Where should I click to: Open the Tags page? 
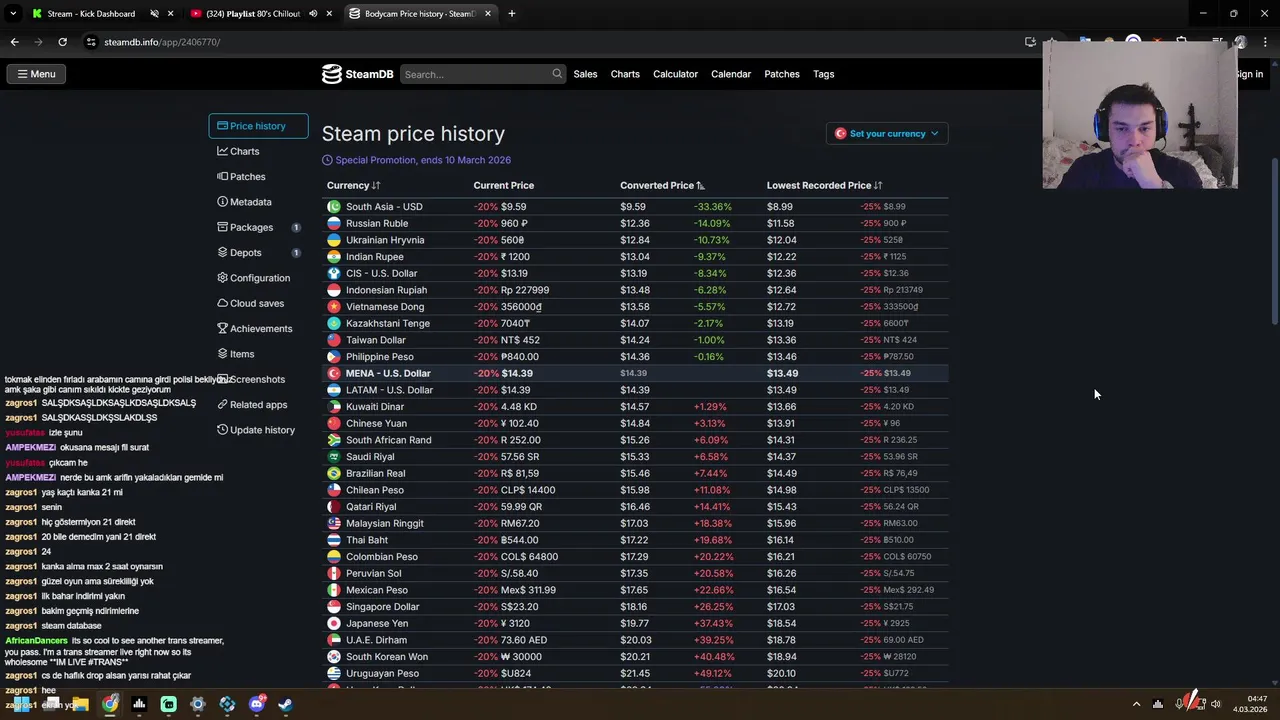tap(823, 74)
